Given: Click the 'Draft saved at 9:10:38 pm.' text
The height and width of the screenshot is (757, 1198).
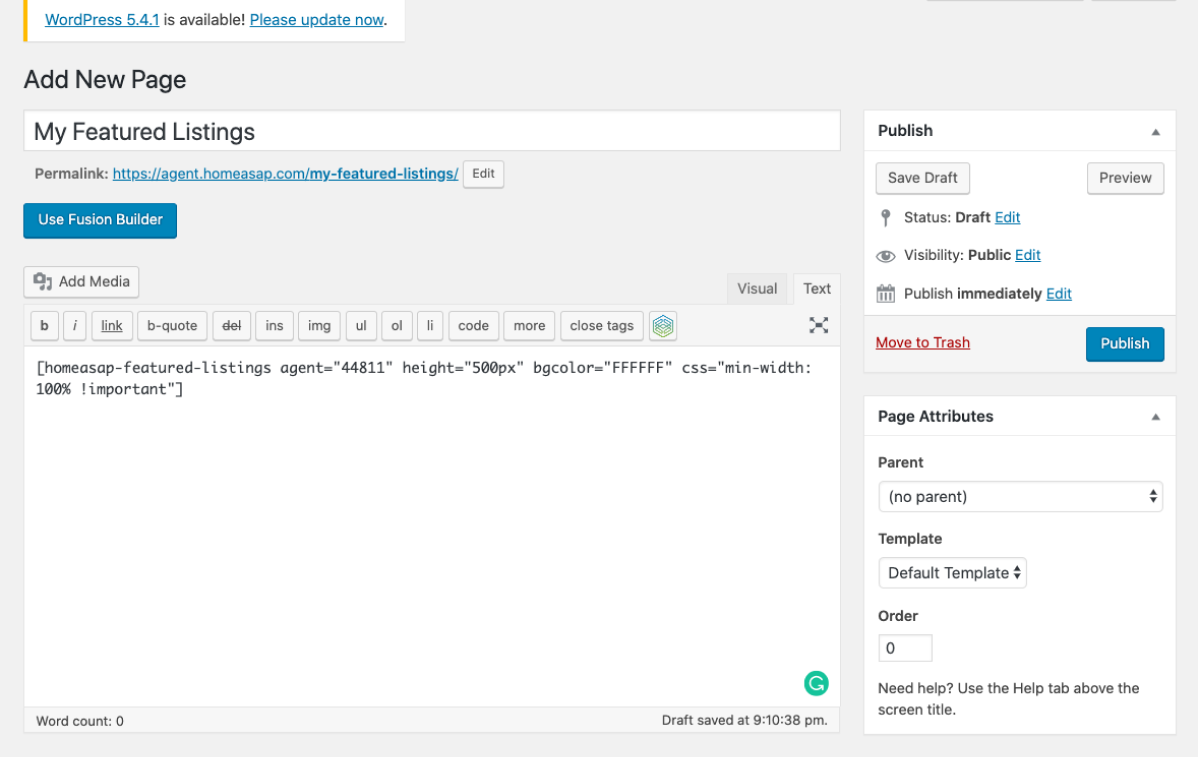Looking at the screenshot, I should [x=744, y=720].
